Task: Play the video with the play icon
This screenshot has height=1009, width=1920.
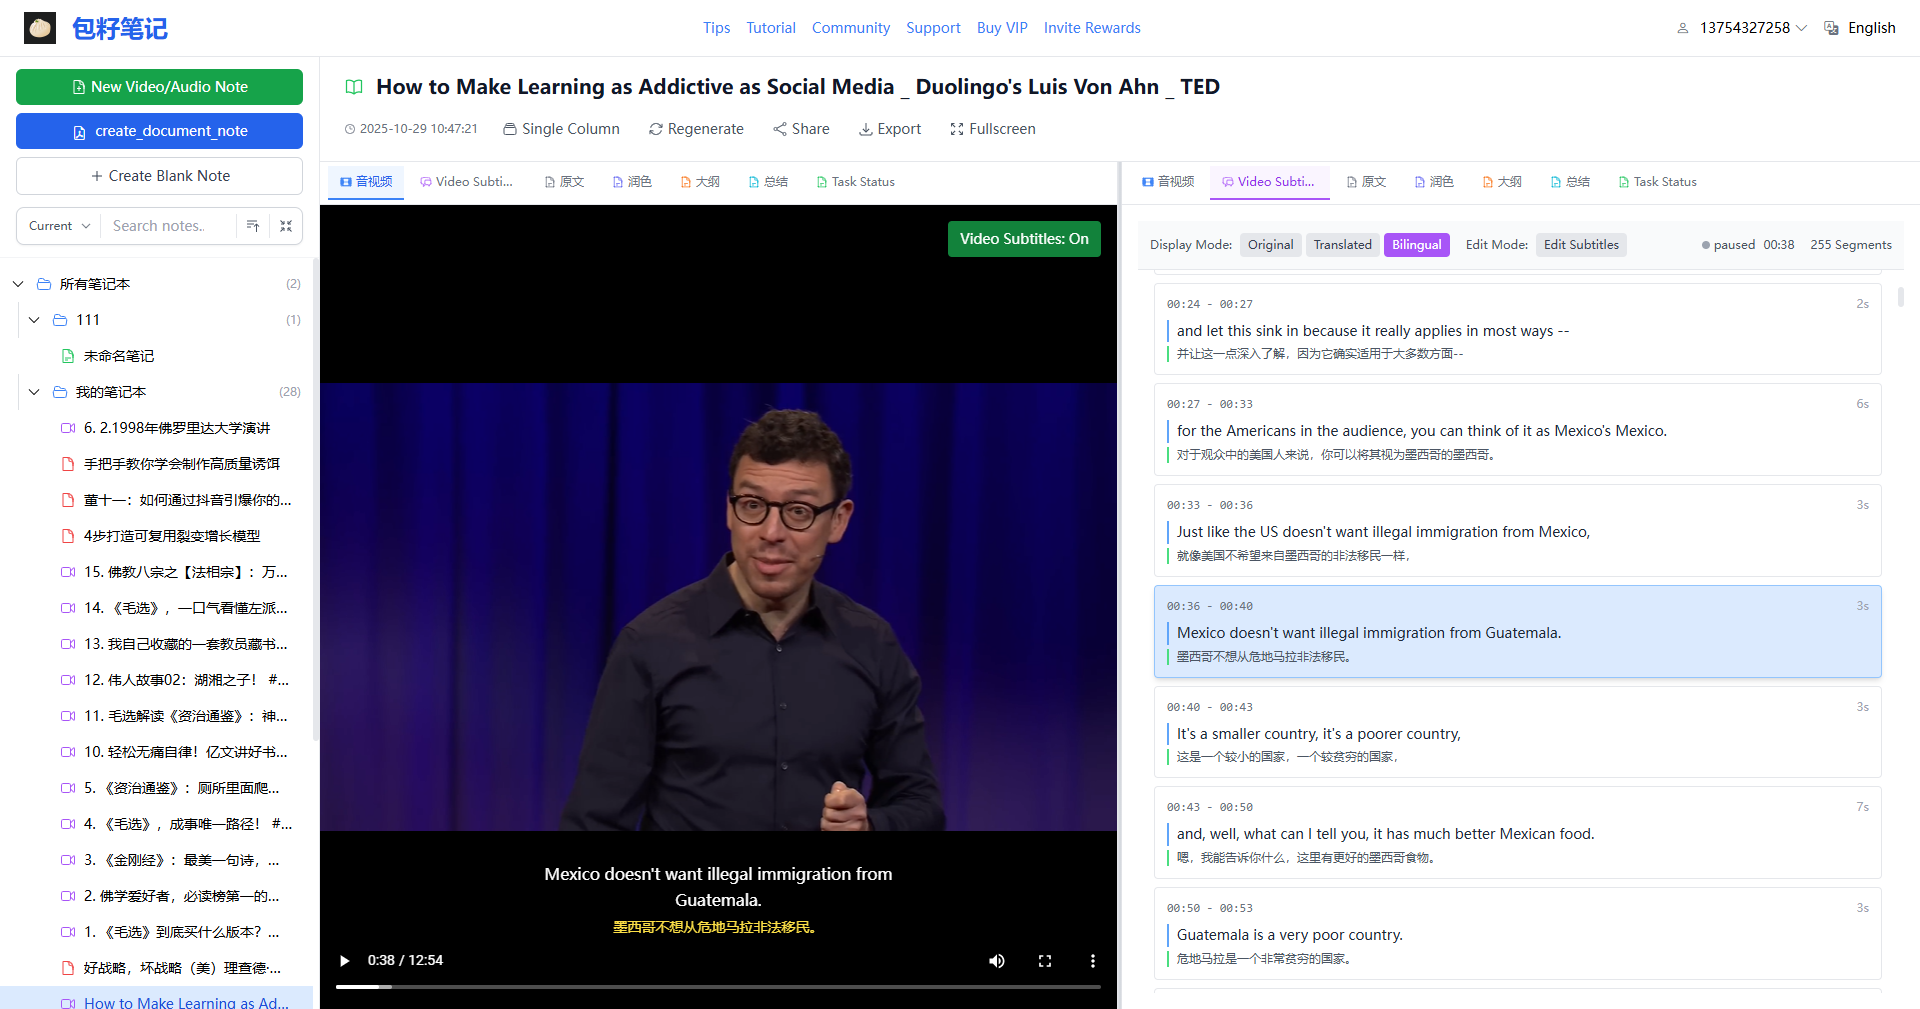Action: pos(345,961)
